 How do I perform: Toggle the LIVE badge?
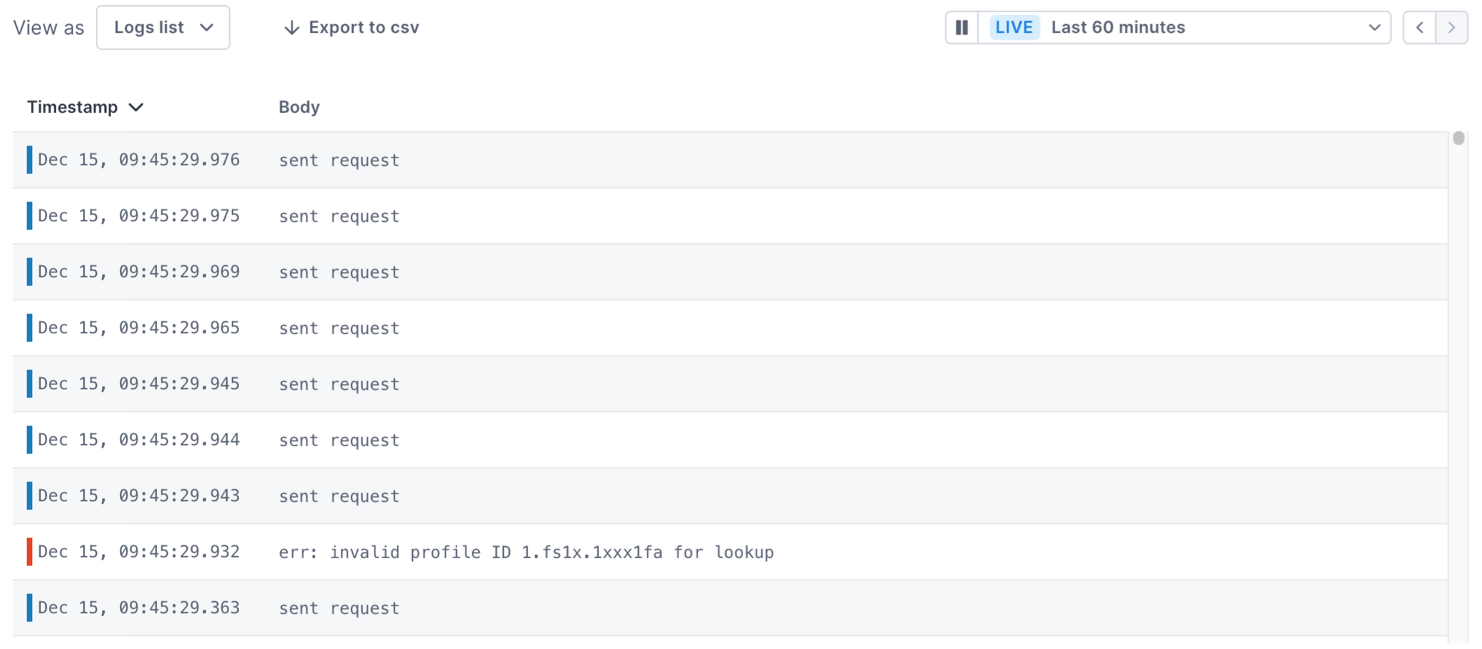coord(1014,28)
